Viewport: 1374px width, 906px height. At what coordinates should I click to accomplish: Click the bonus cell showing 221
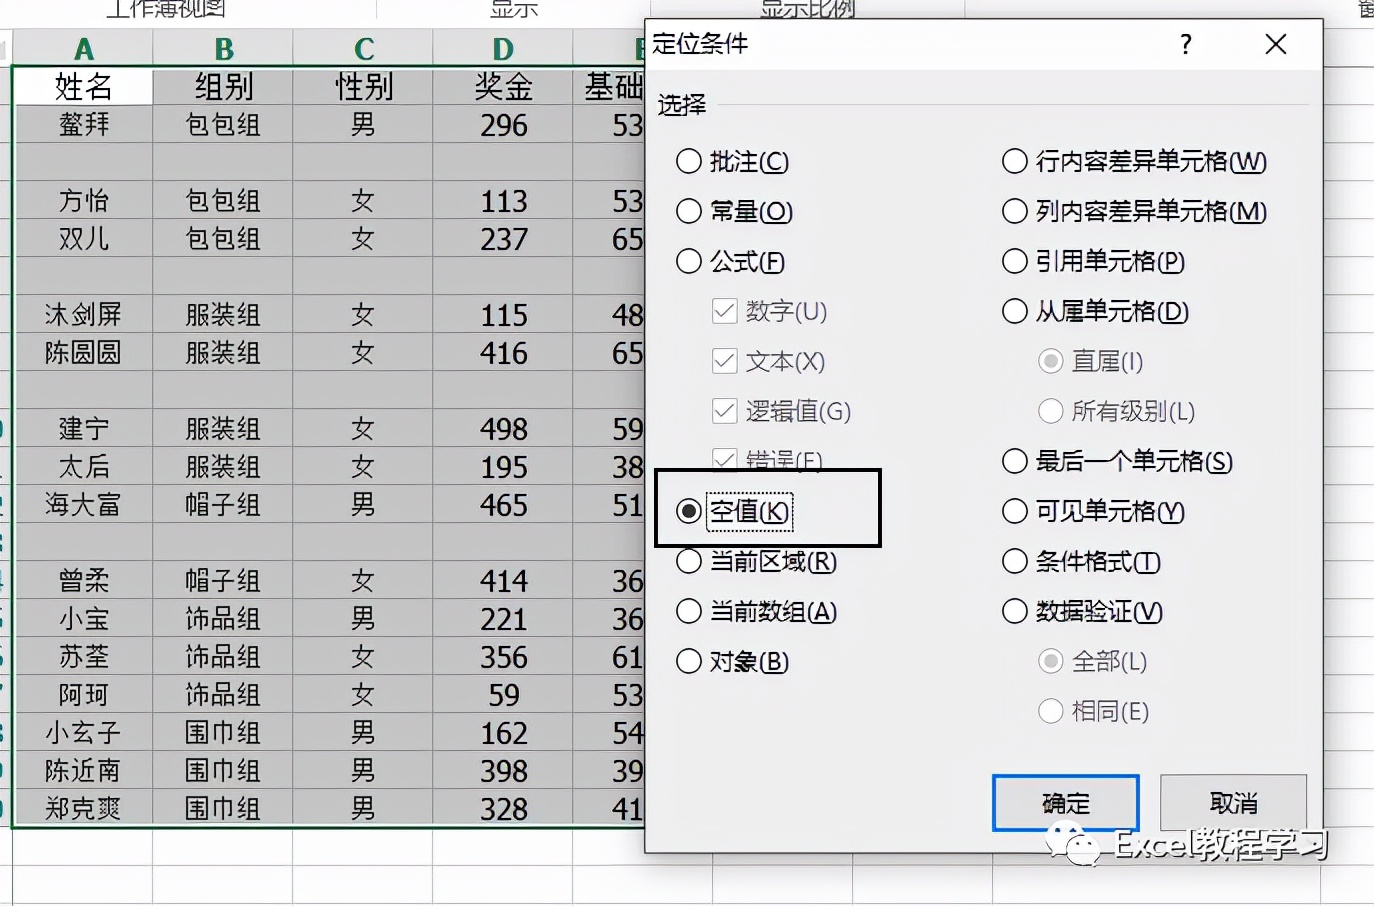(x=503, y=619)
